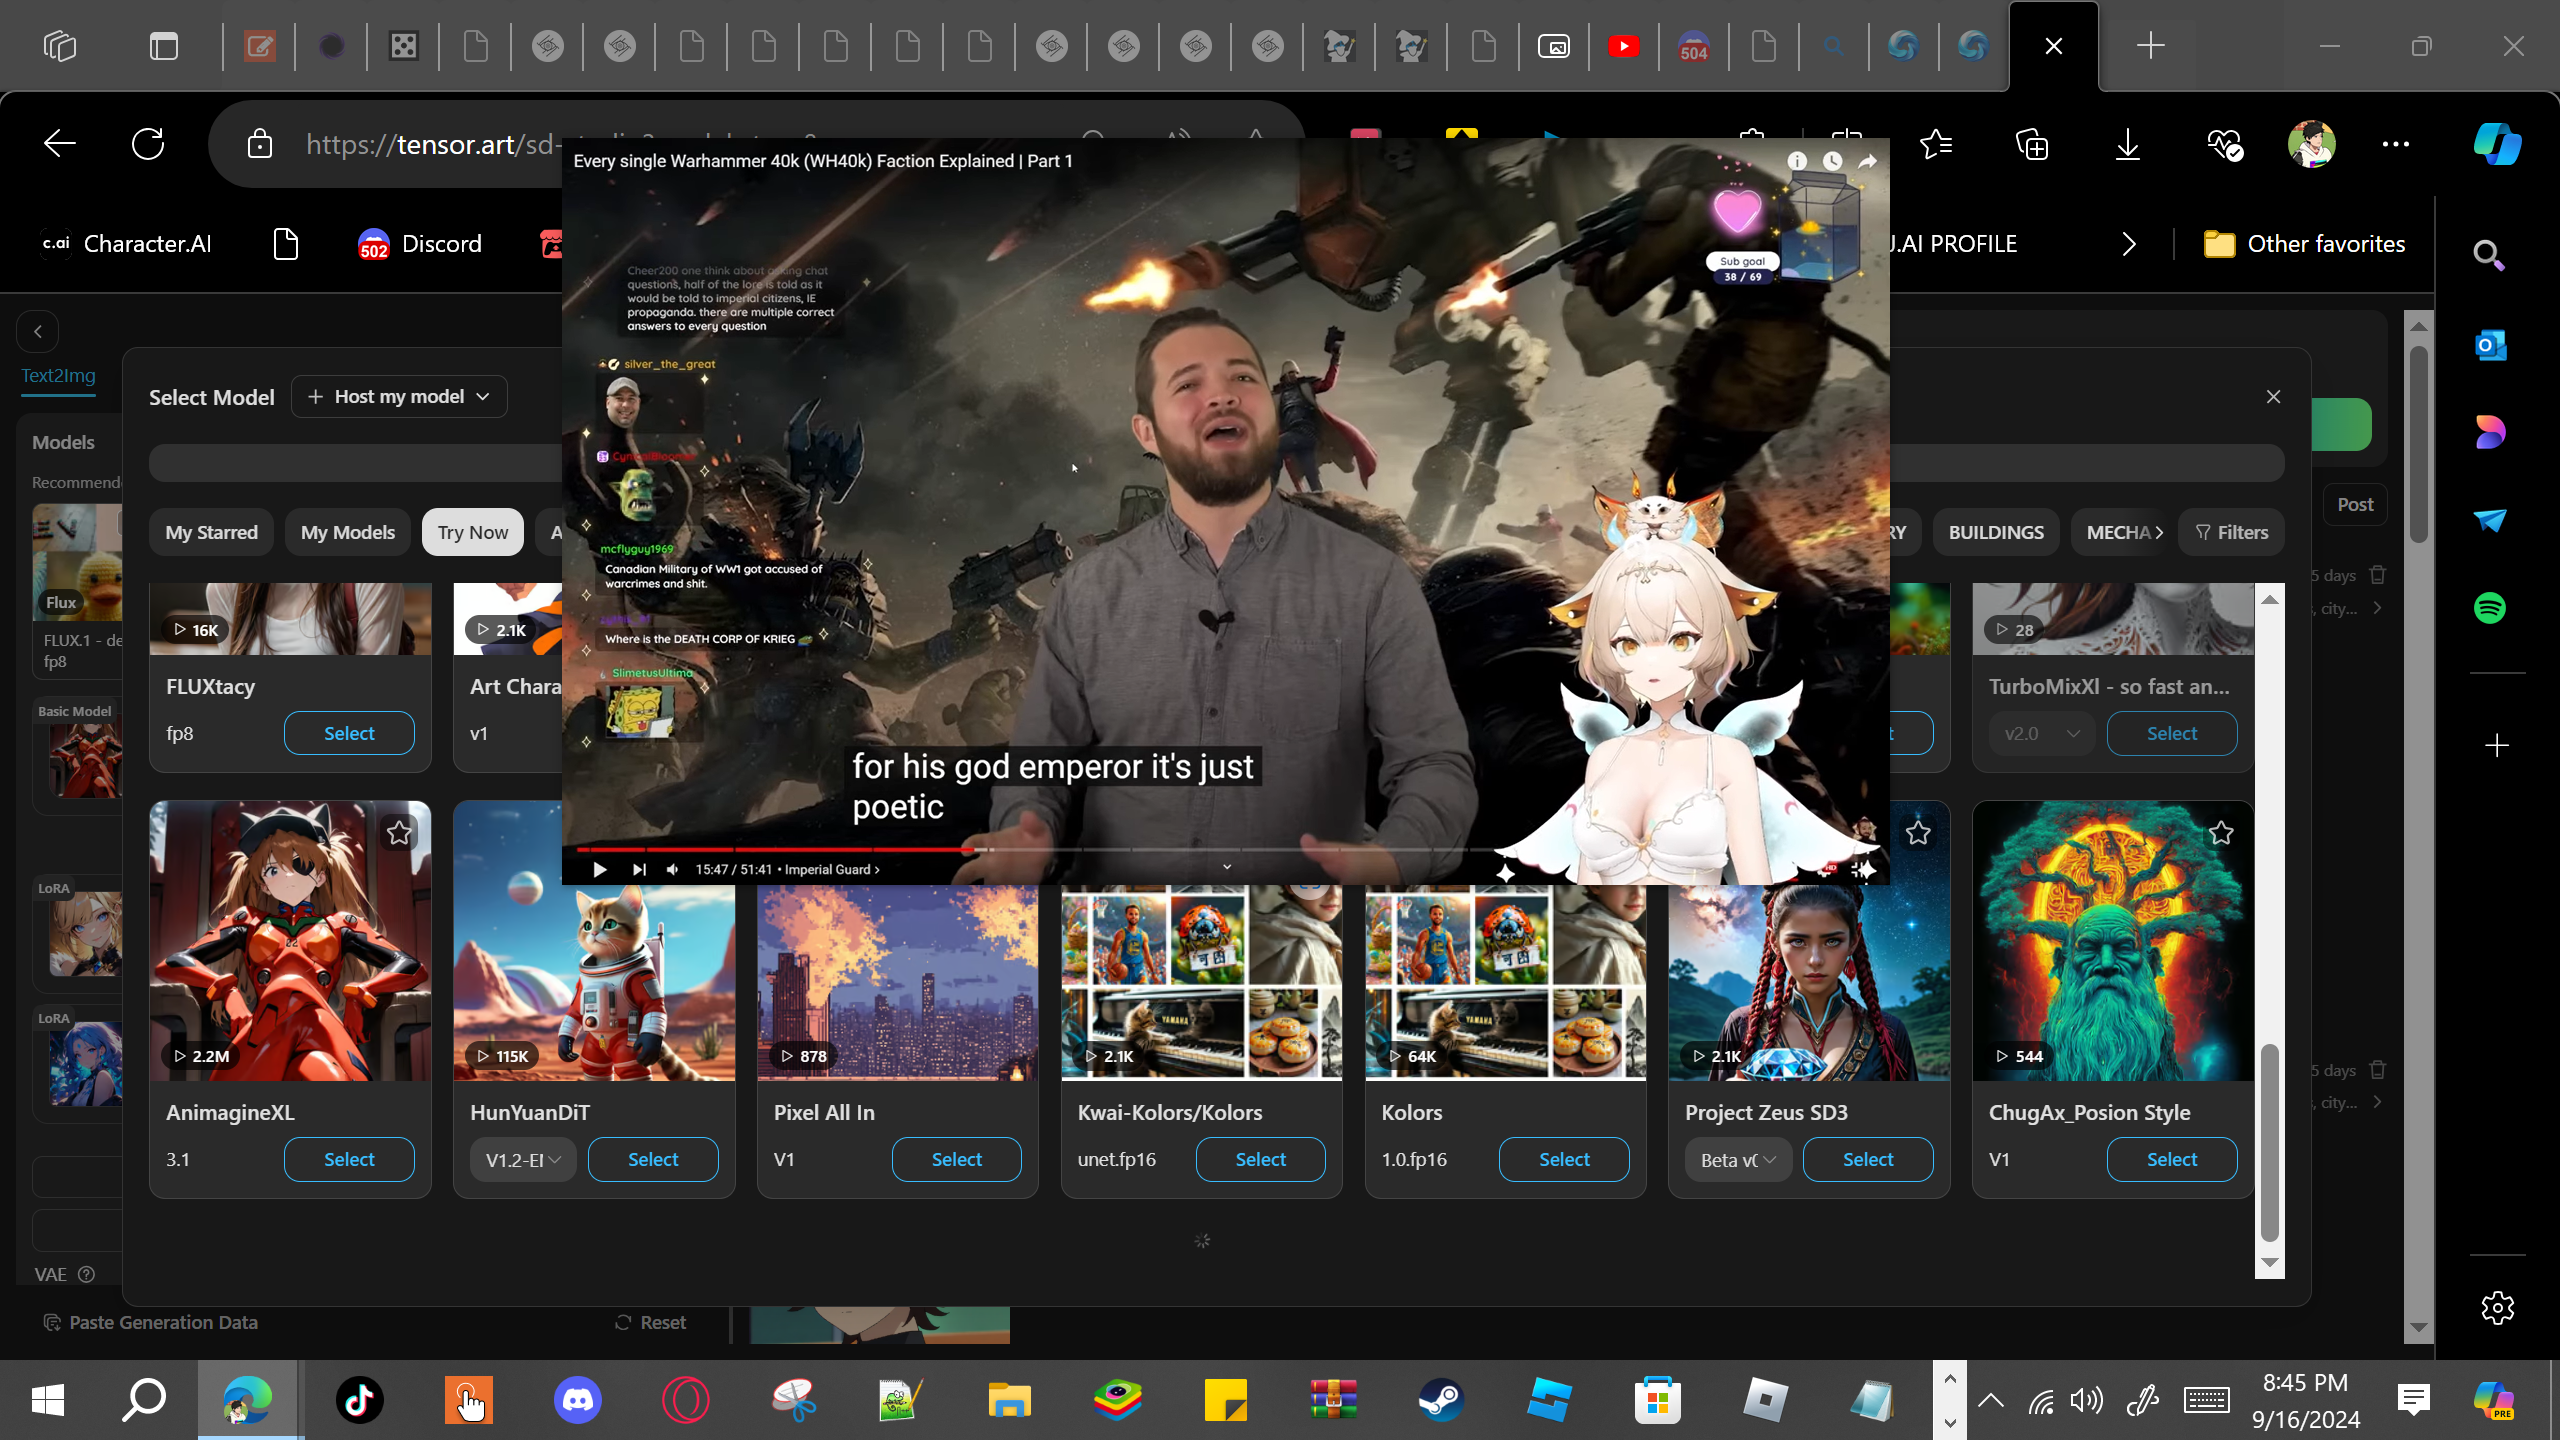Open Discord favorite bookmark
Viewport: 2560px width, 1440px height.
coord(420,244)
